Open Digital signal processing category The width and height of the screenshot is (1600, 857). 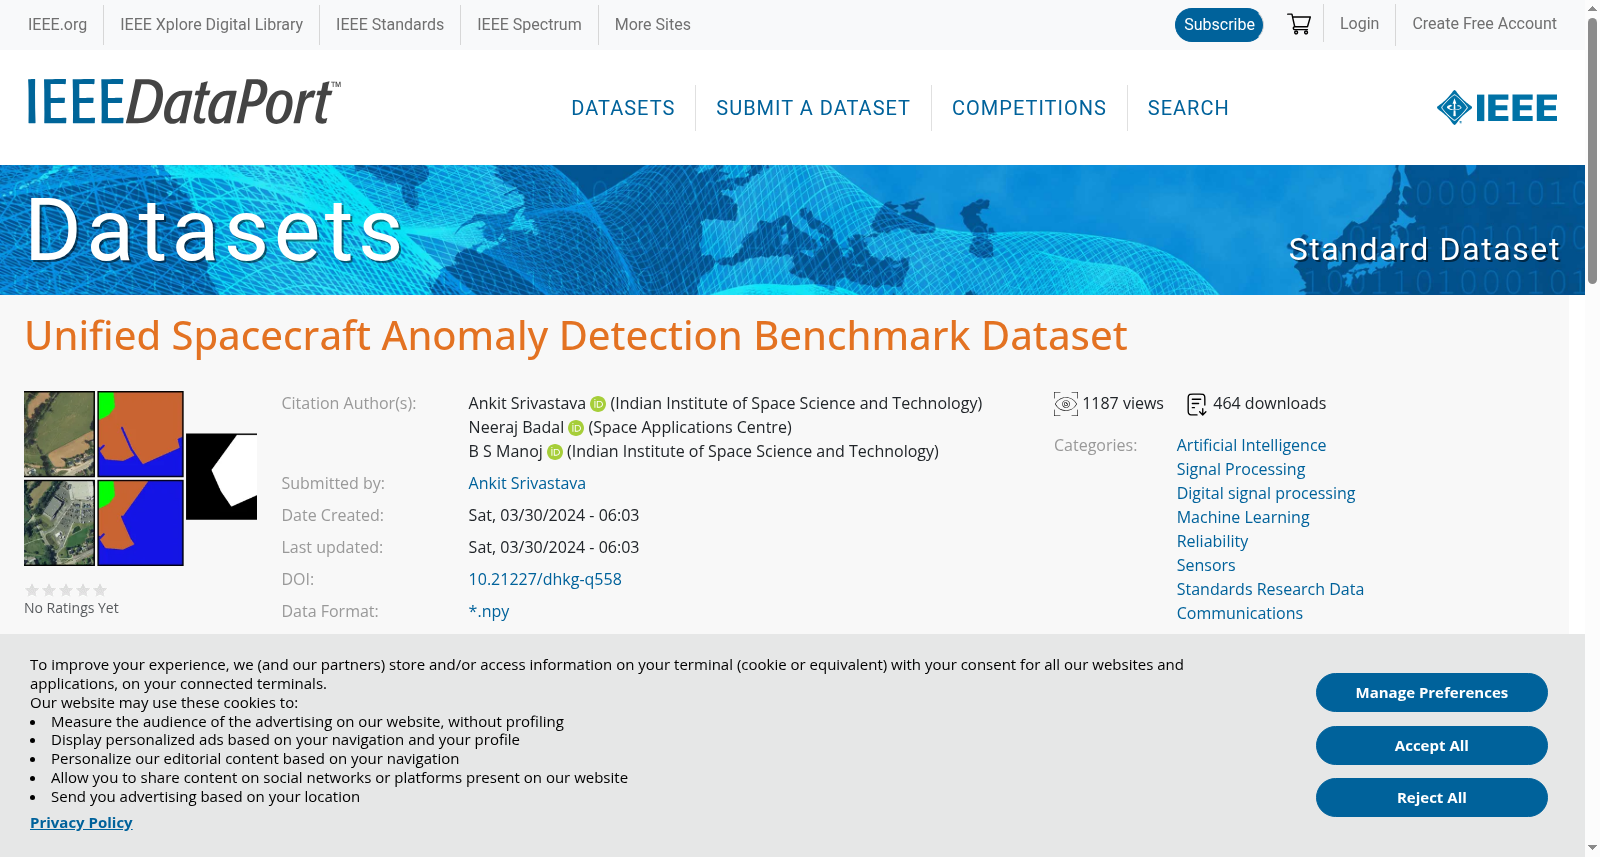point(1266,493)
